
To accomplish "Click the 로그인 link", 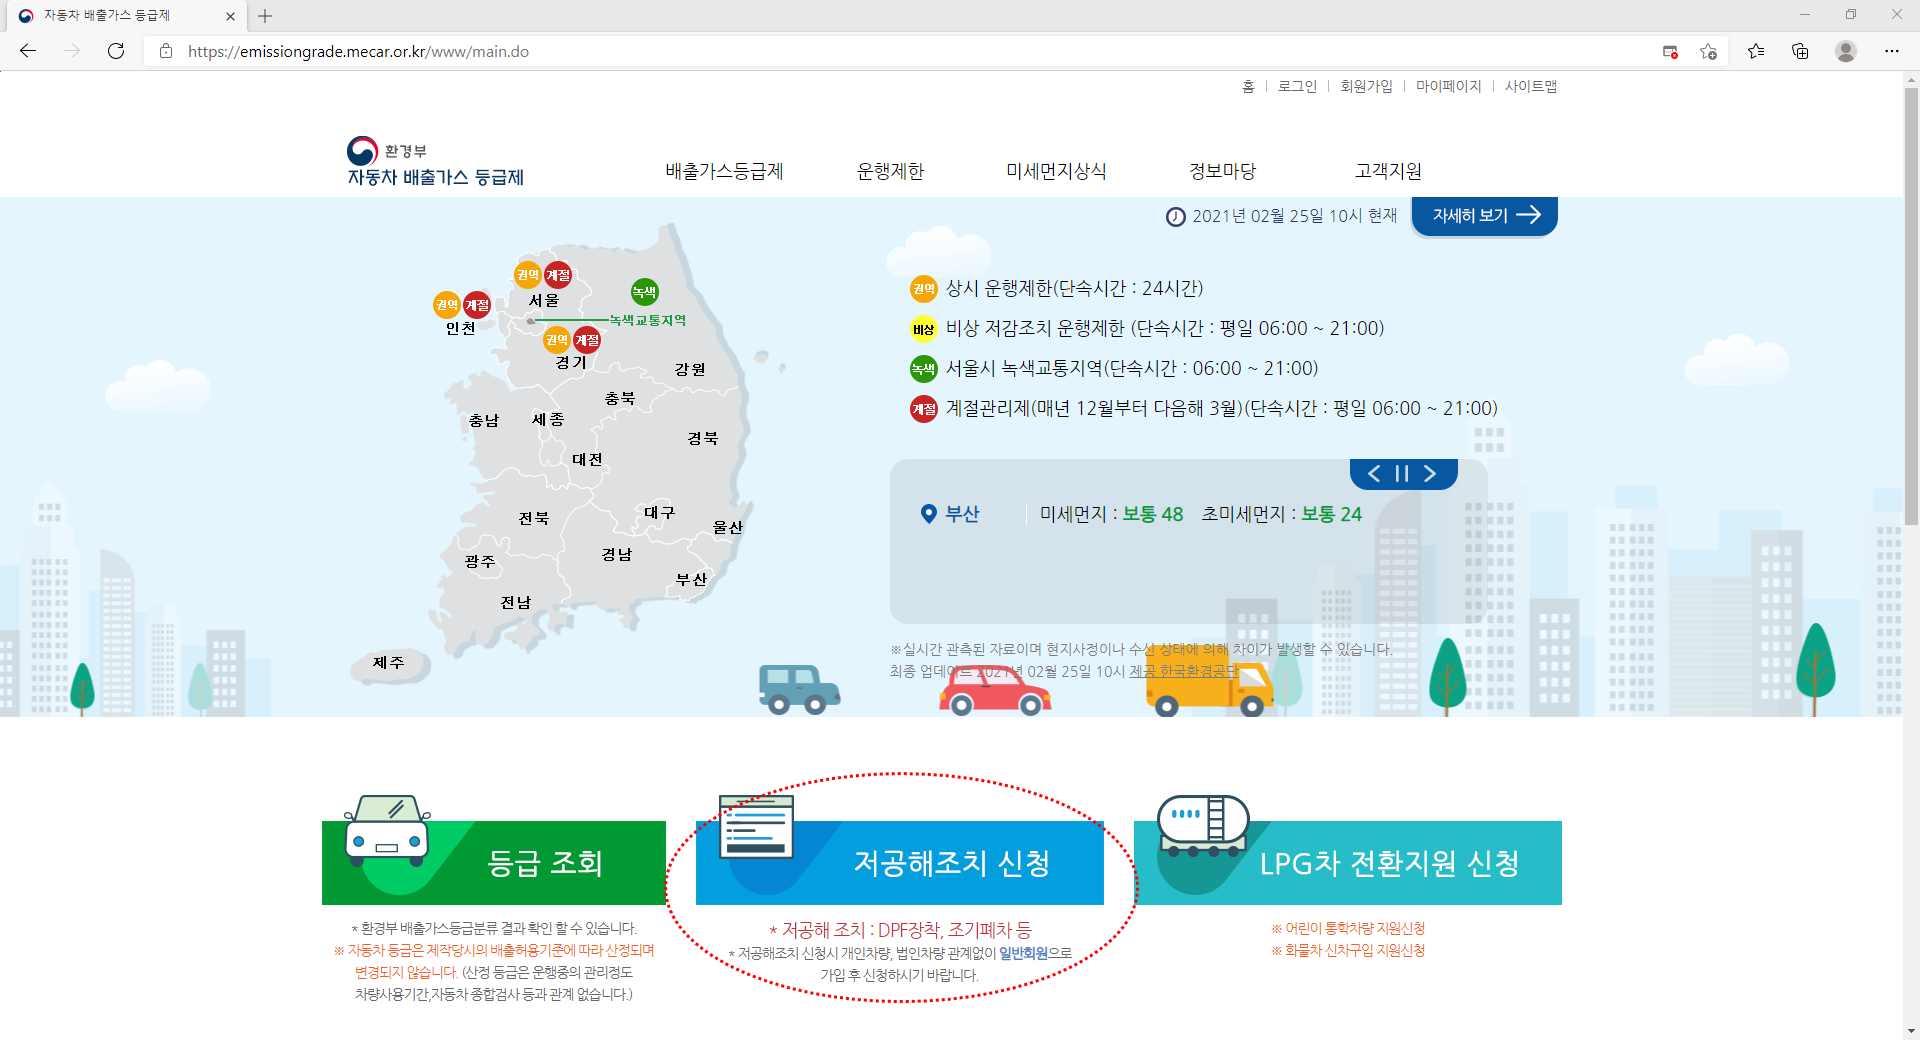I will click(x=1297, y=87).
